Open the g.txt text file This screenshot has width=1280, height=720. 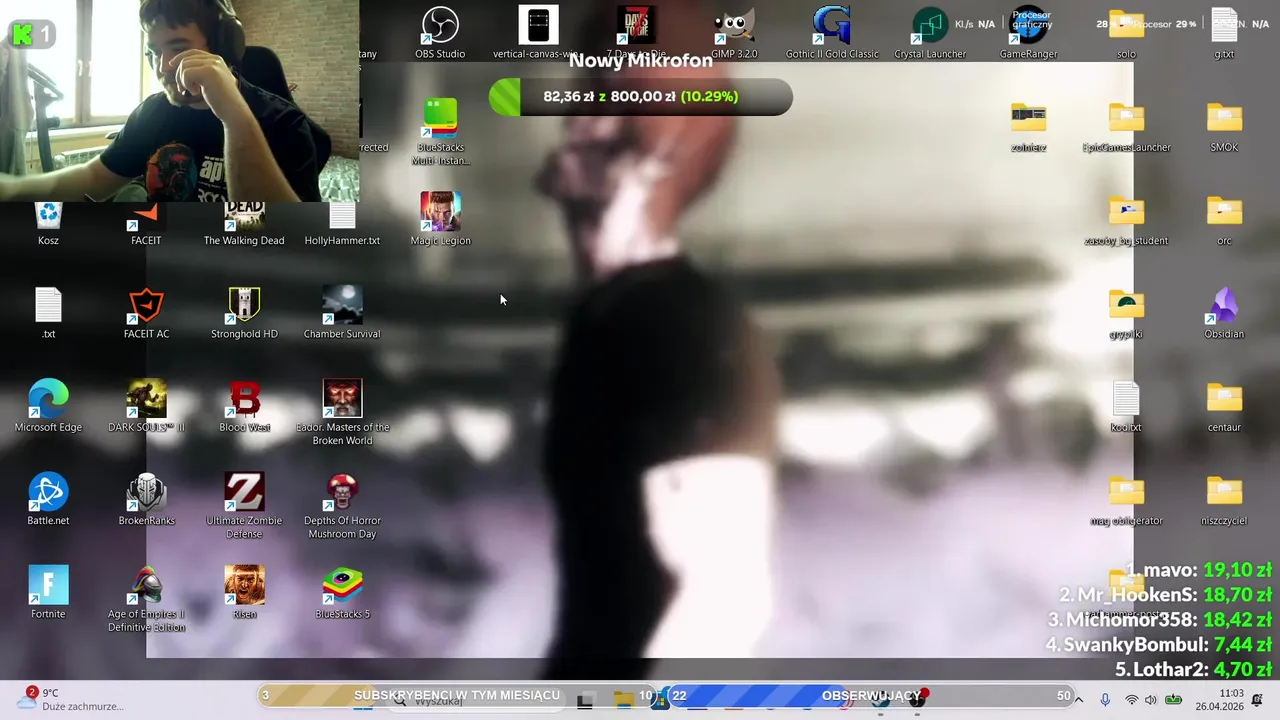1224,33
